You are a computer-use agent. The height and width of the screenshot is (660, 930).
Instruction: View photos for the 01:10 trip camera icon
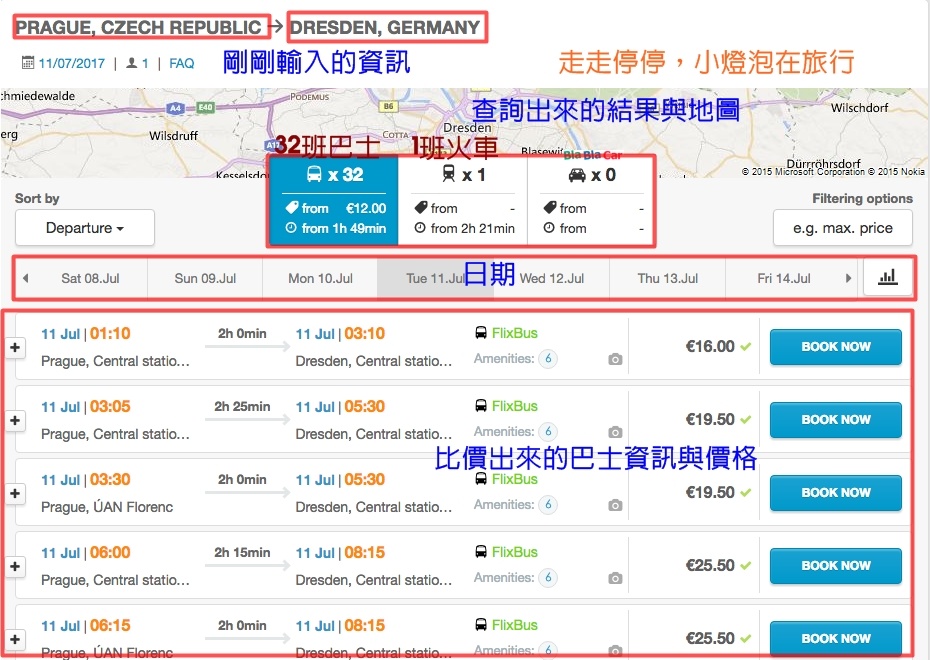tap(615, 359)
